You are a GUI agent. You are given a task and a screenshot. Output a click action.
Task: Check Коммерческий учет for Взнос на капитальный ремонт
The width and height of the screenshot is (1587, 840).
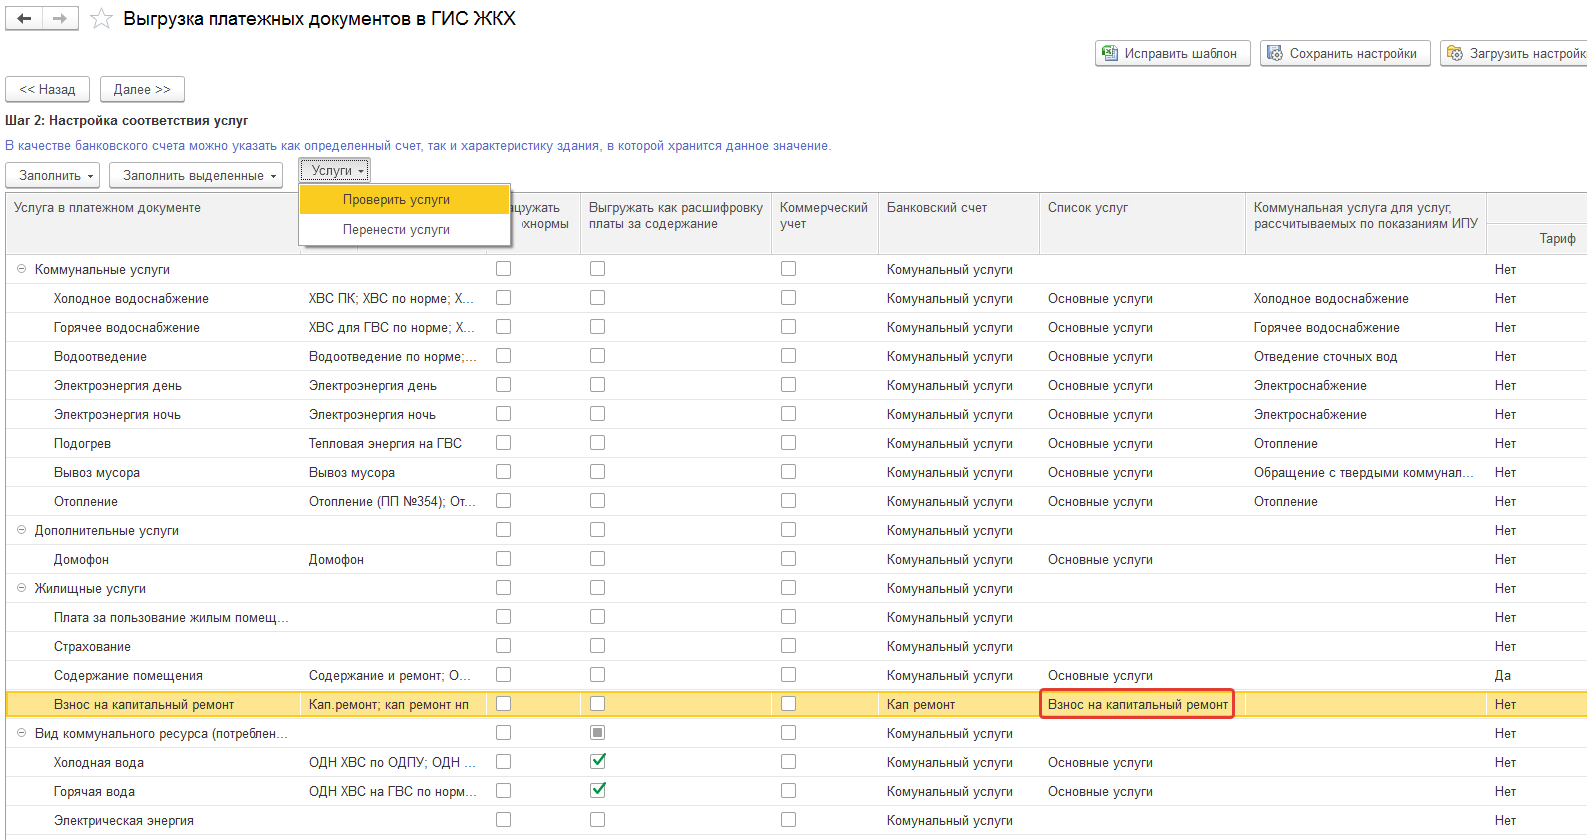pyautogui.click(x=788, y=703)
